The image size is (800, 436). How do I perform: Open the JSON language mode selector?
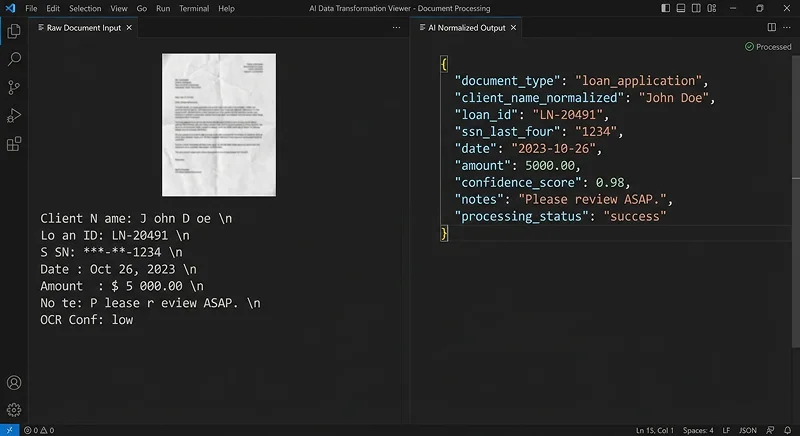747,430
